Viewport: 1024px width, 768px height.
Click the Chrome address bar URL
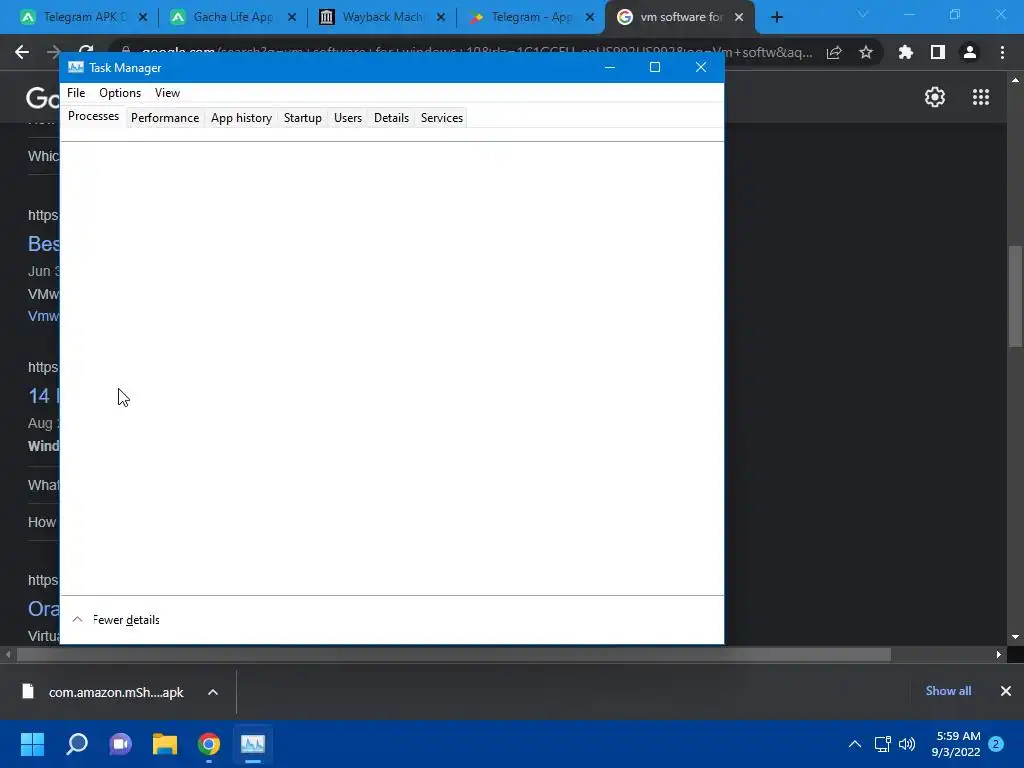pyautogui.click(x=477, y=50)
